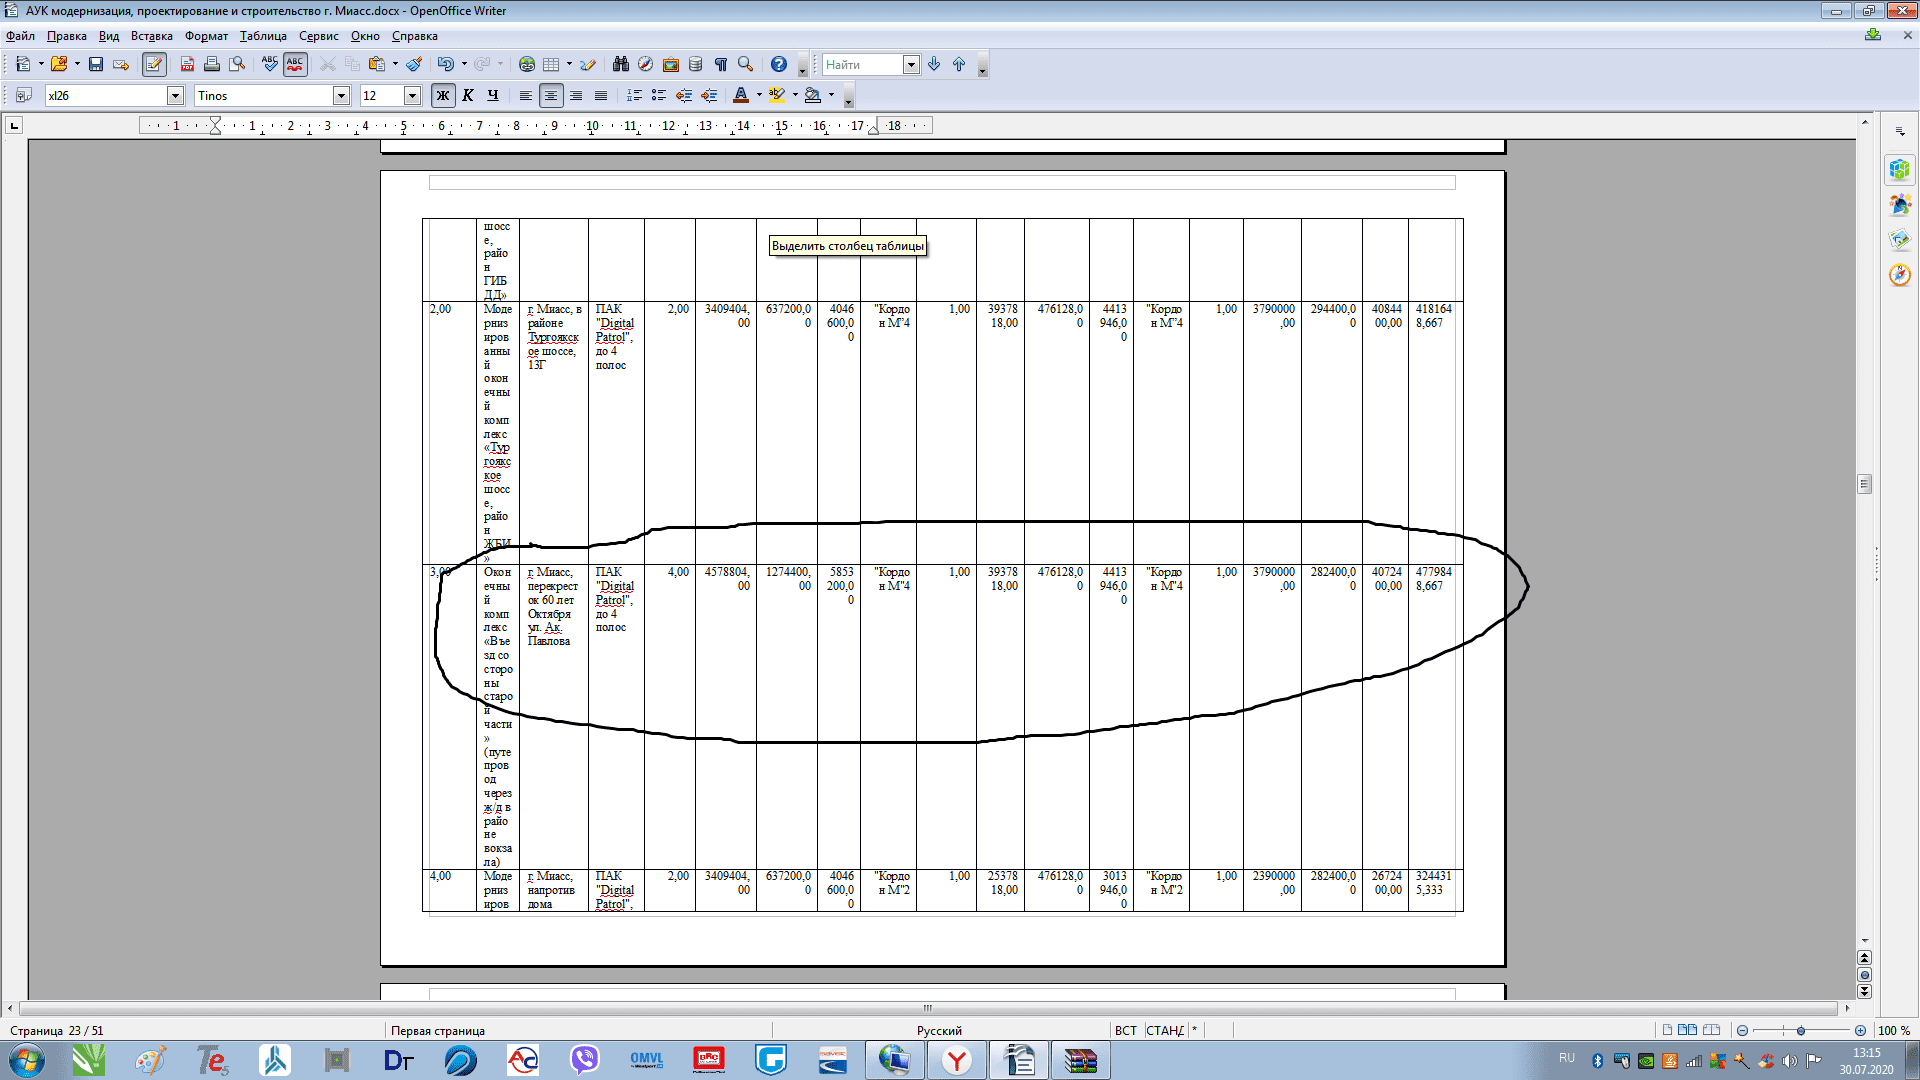Click the New document icon
This screenshot has width=1920, height=1080.
pyautogui.click(x=23, y=64)
